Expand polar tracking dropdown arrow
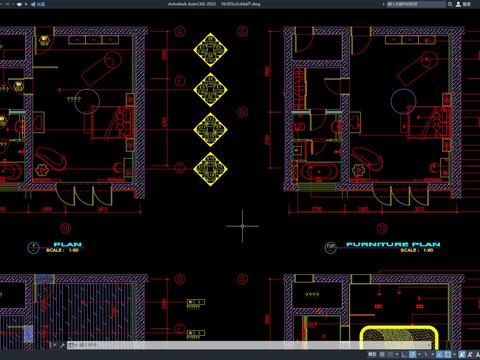The height and width of the screenshot is (360, 480). coord(419,354)
